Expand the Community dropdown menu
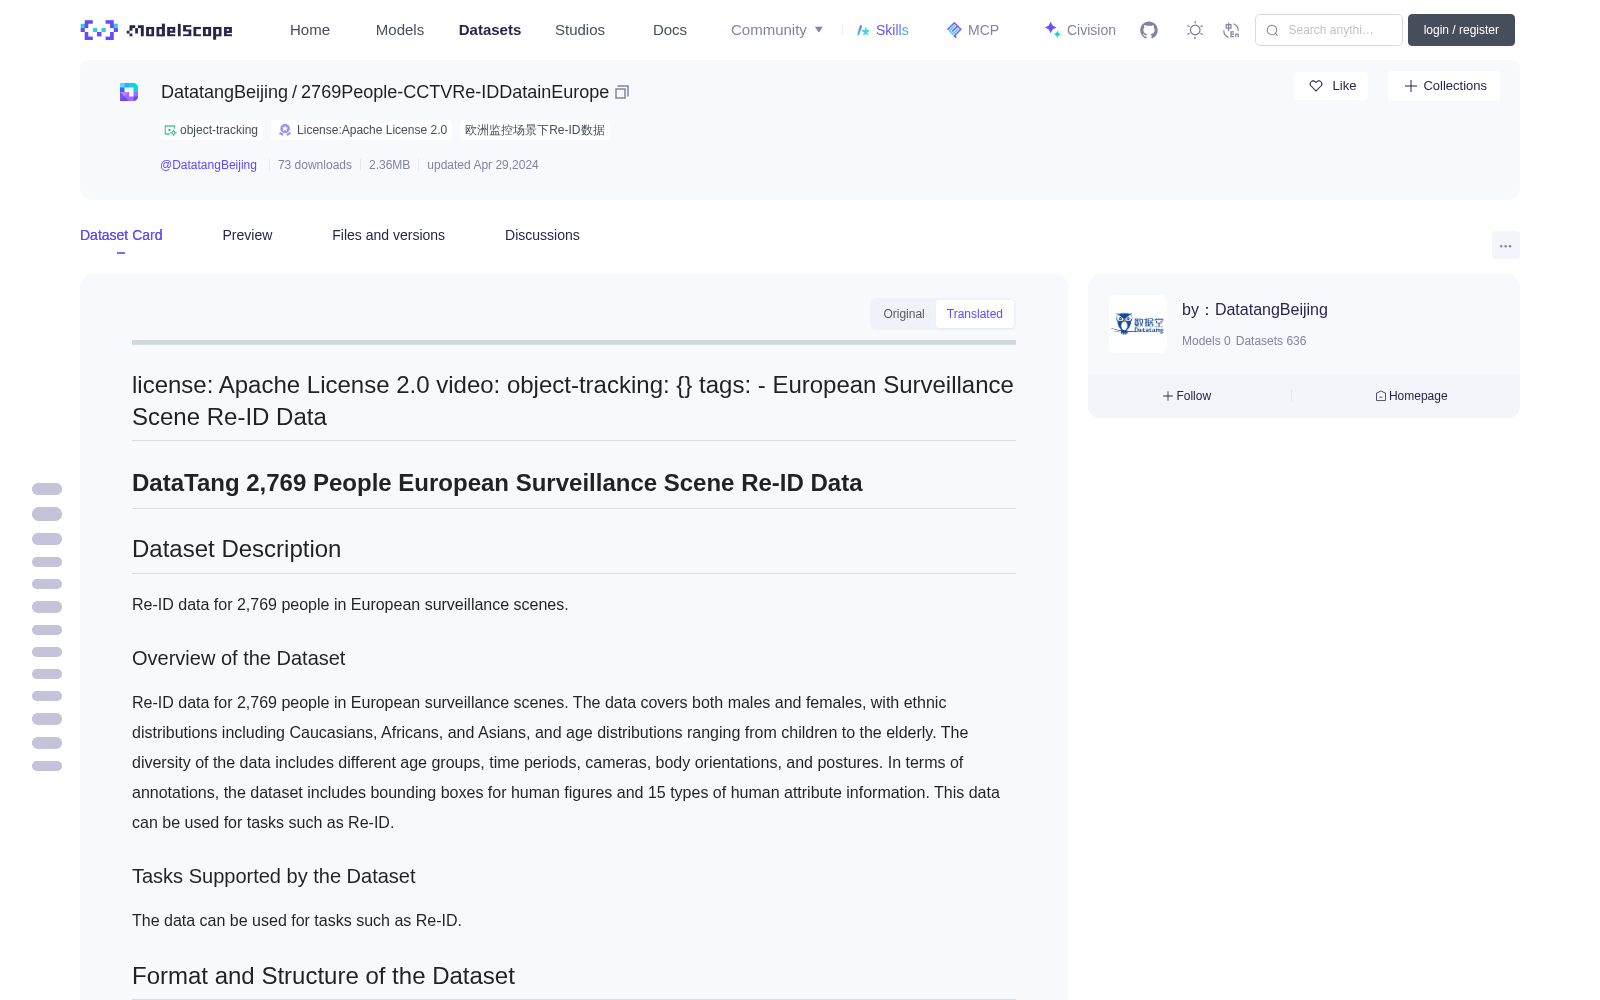 point(777,30)
